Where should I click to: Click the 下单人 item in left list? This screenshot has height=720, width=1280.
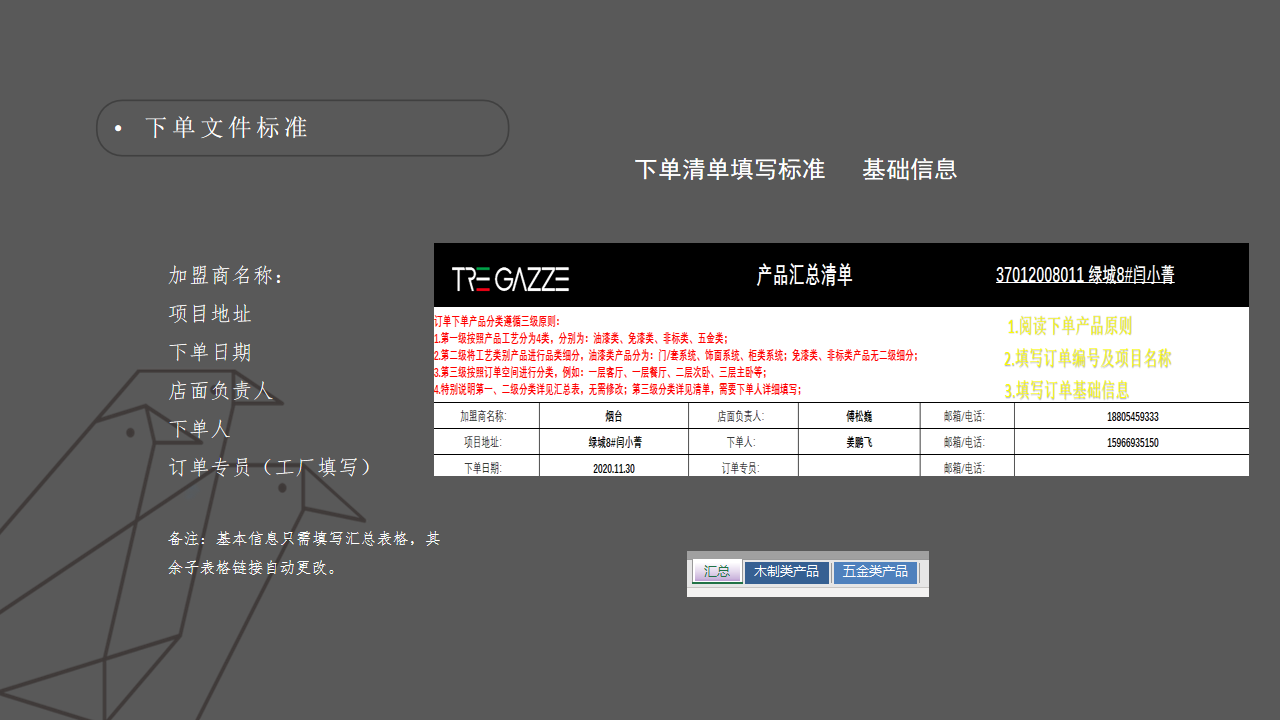coord(199,428)
